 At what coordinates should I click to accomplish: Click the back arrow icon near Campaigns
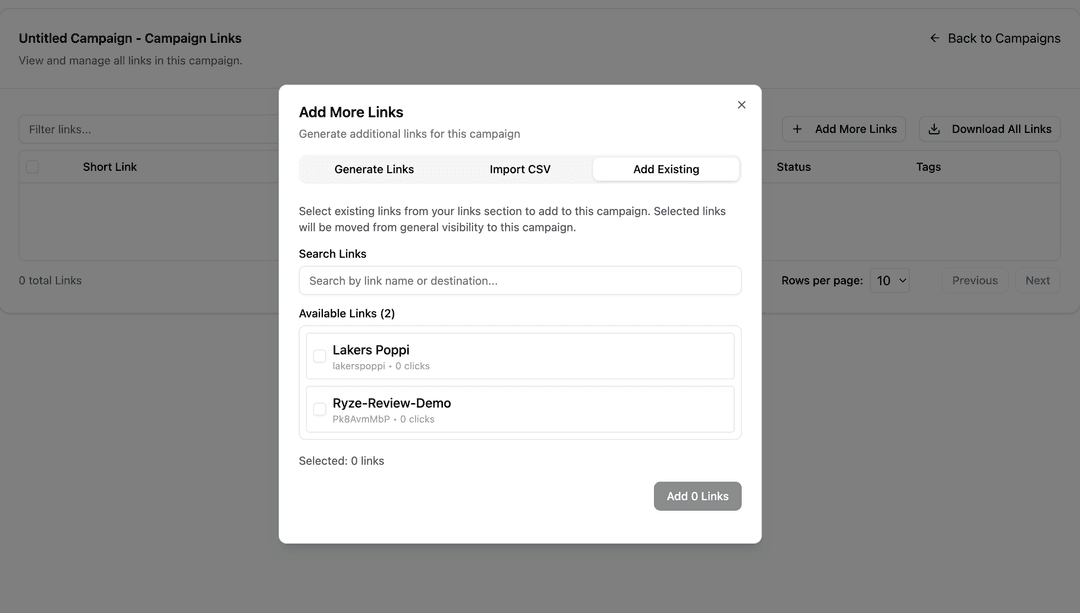[935, 38]
